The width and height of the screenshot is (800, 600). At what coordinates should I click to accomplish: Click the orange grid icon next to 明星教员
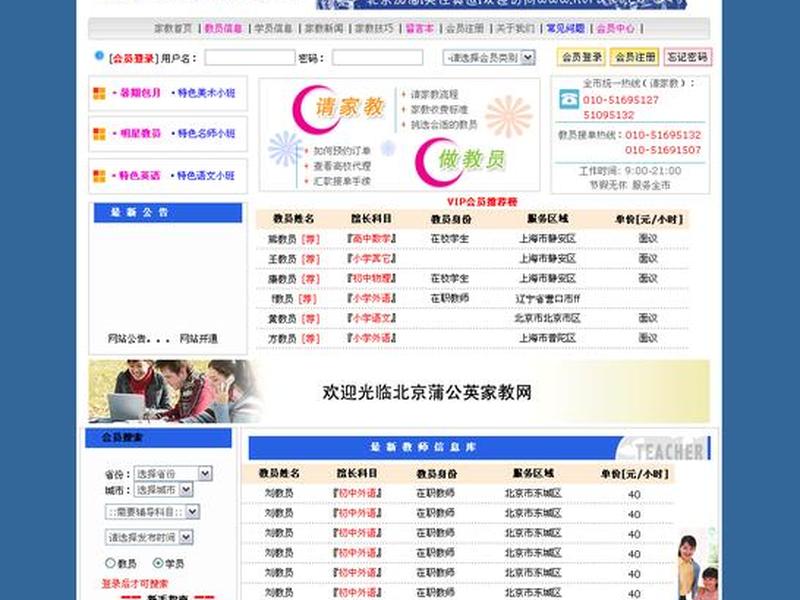(x=99, y=134)
